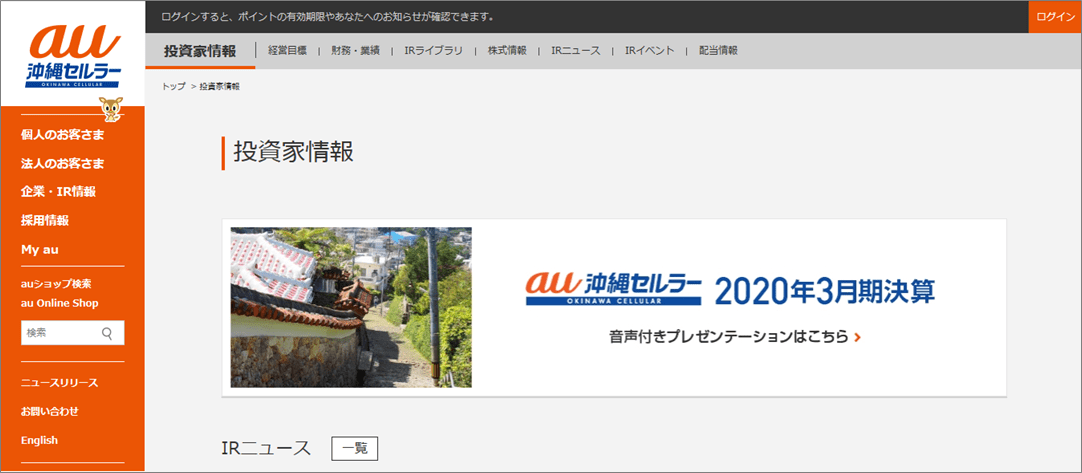Click the 投資家情報 page heading
Screen dimensions: 1082x473
pos(294,152)
